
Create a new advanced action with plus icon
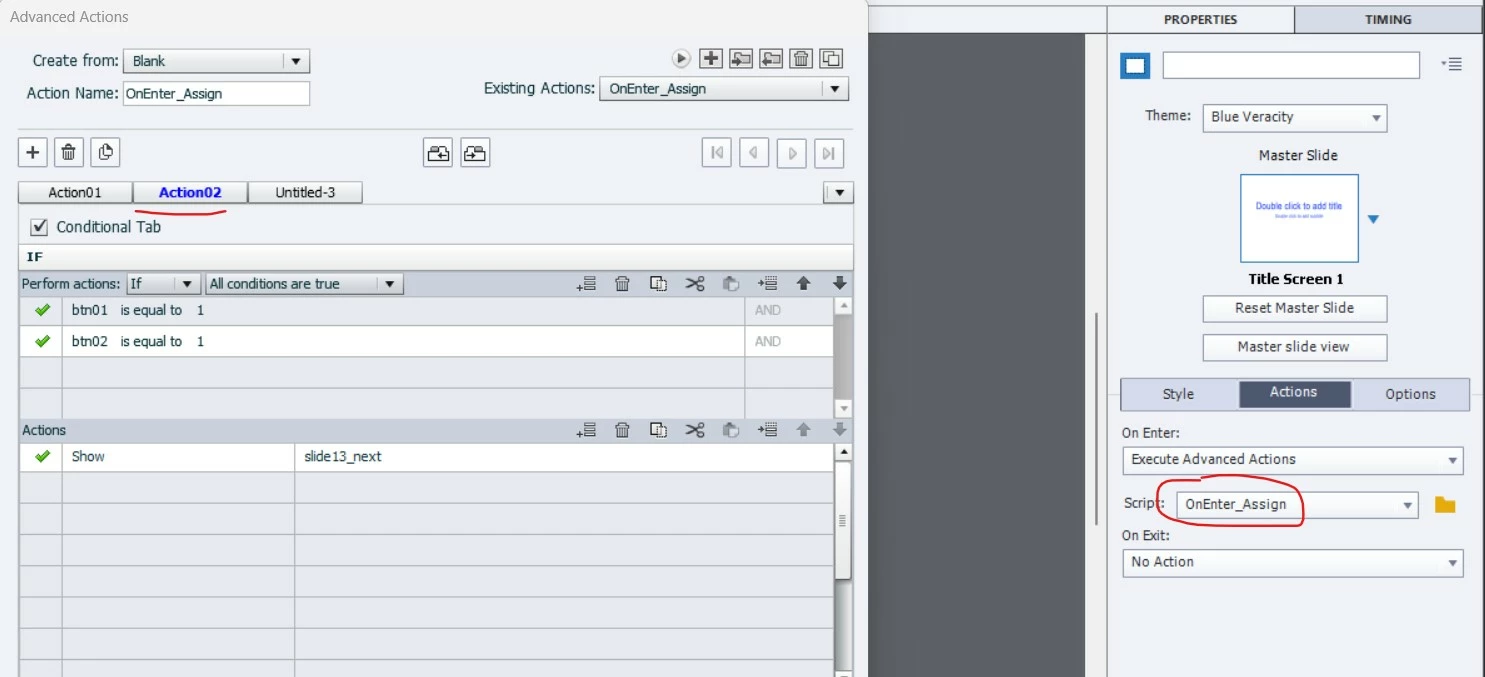[x=711, y=58]
